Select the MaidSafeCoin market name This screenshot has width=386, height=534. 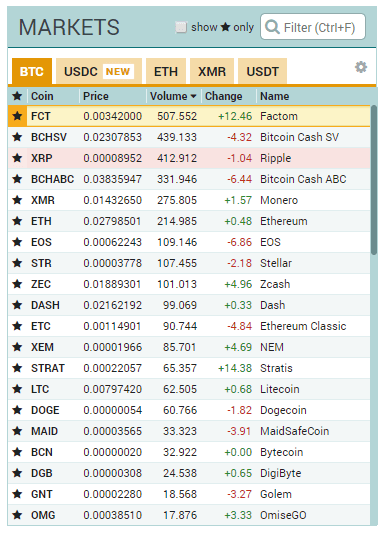[x=295, y=431]
